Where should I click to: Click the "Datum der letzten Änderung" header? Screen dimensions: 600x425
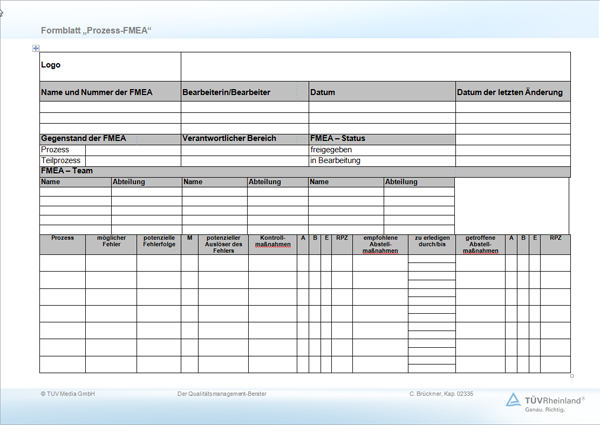click(512, 92)
